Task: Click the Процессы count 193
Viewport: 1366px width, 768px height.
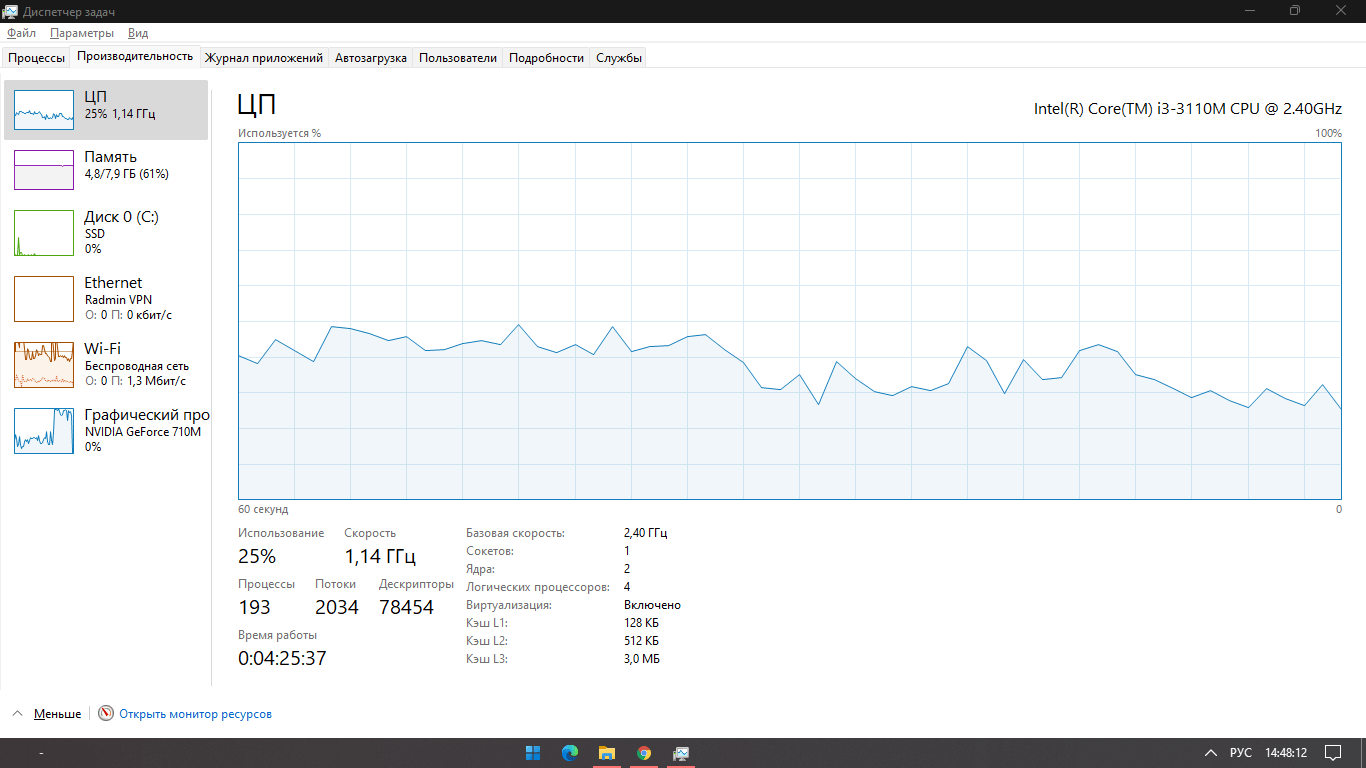Action: pos(254,607)
